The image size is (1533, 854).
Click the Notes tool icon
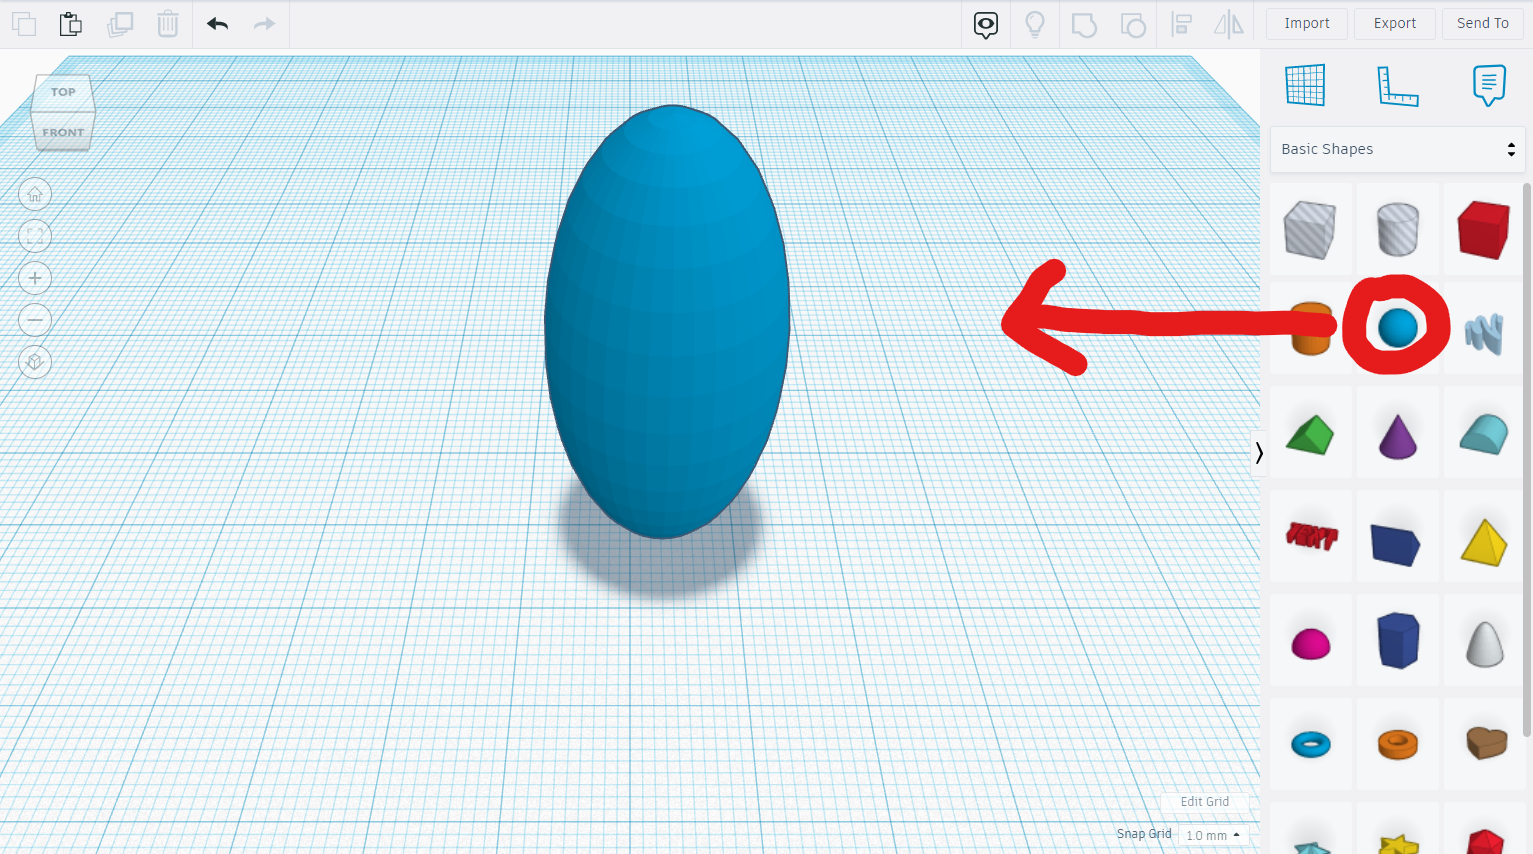pos(1489,85)
